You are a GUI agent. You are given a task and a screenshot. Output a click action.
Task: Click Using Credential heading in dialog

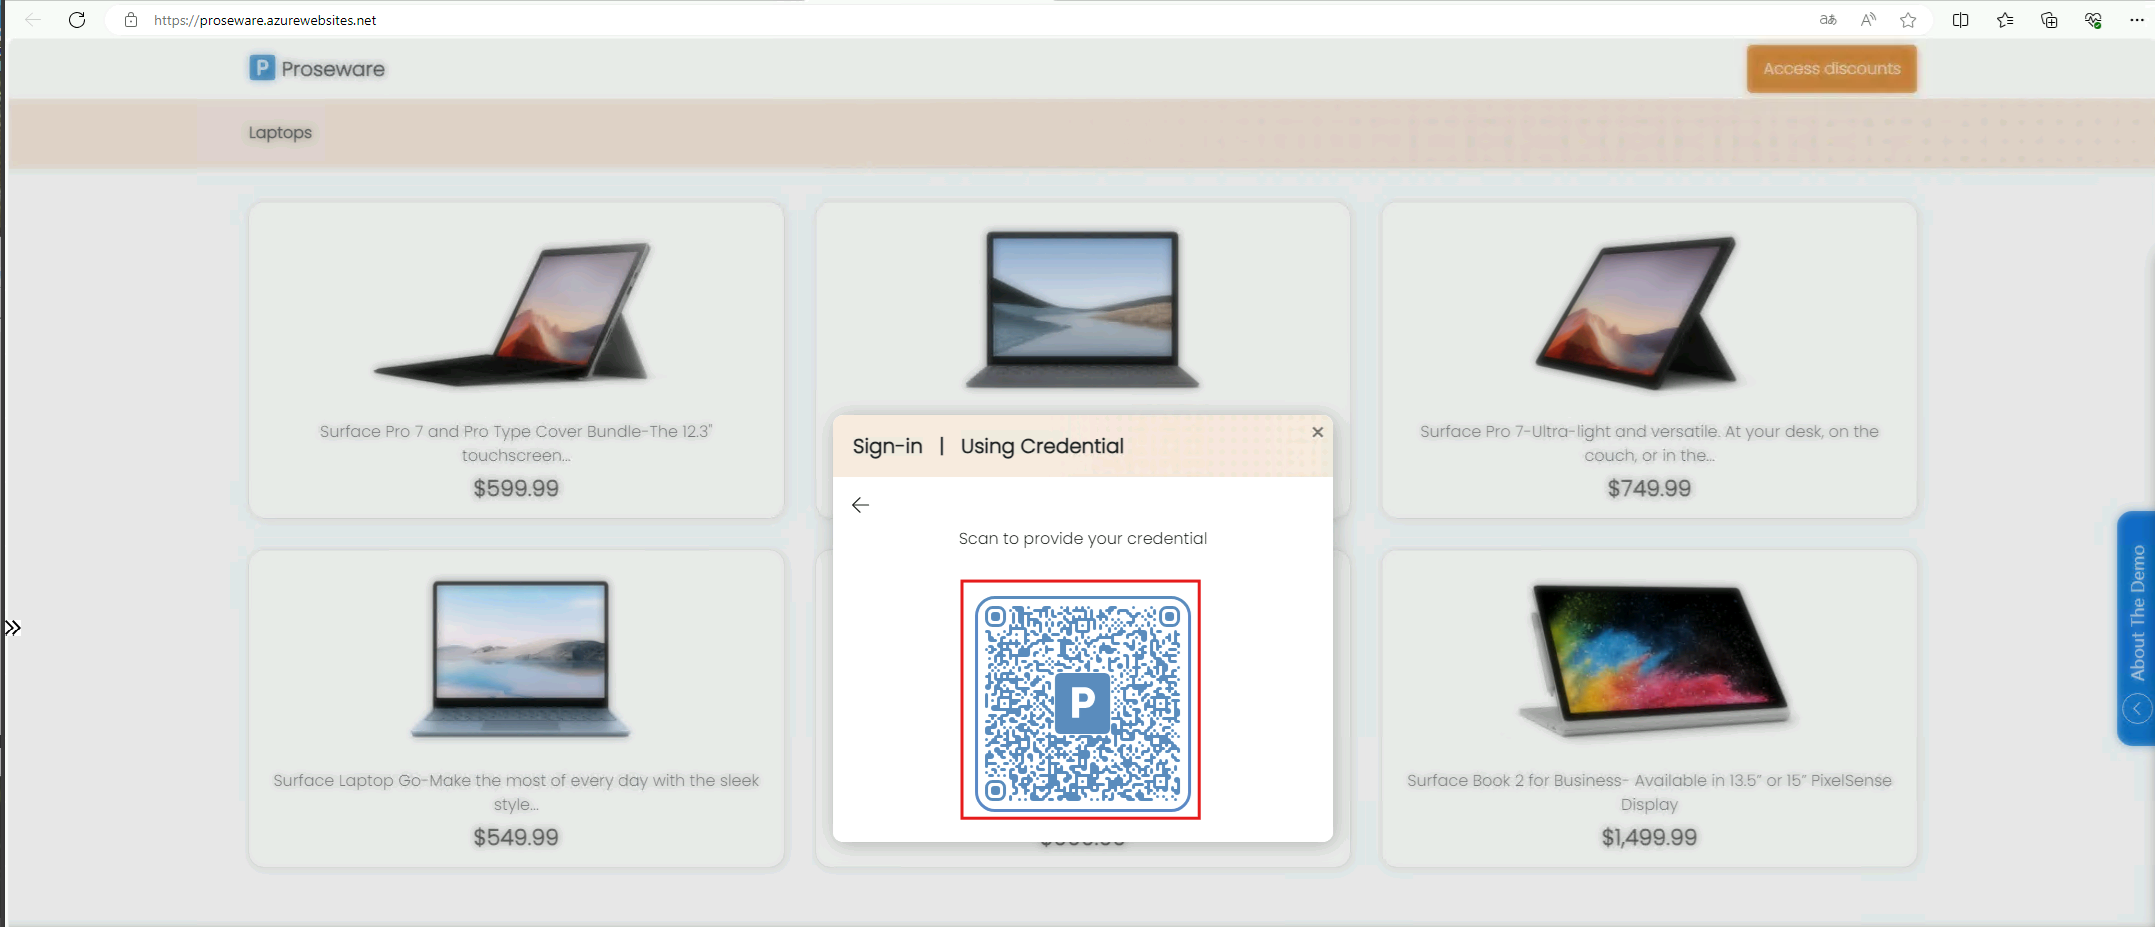(x=1042, y=446)
